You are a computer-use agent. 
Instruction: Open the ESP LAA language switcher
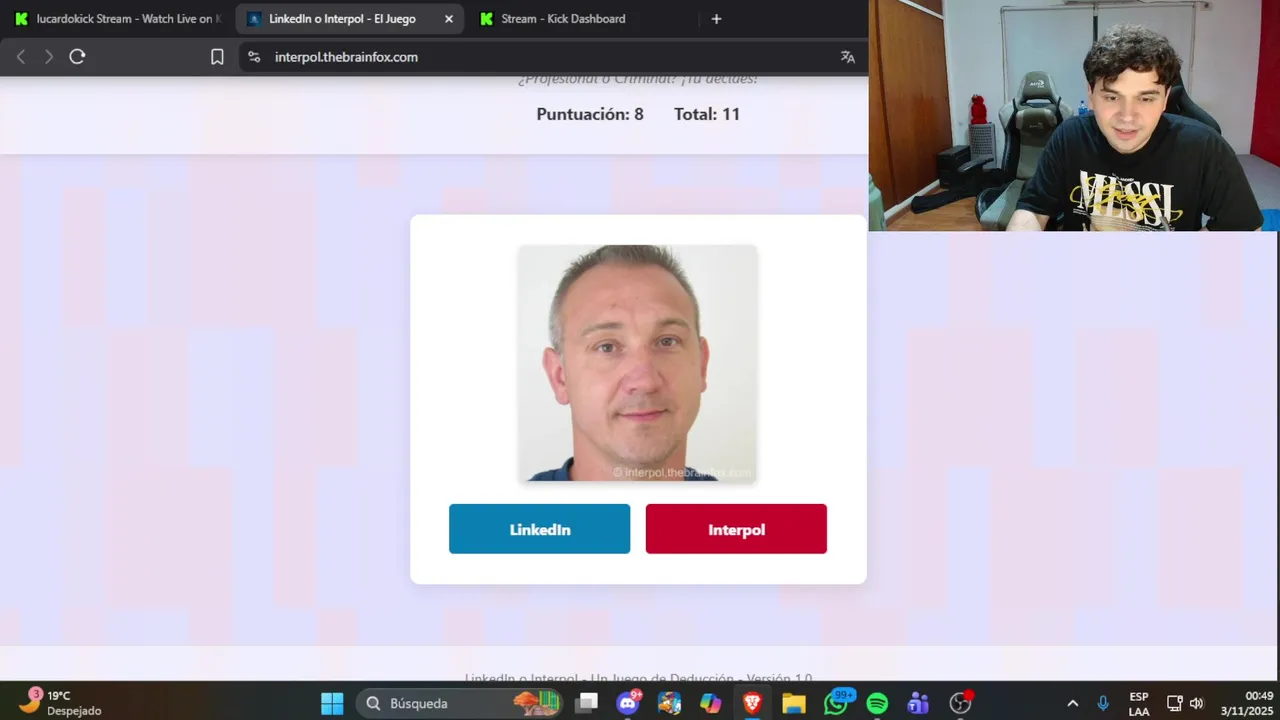coord(1139,703)
